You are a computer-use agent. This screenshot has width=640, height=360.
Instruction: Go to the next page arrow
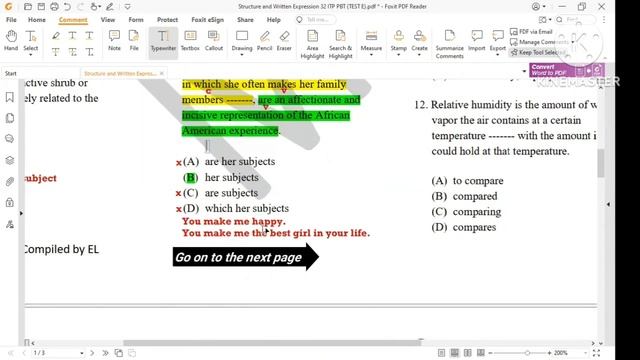tap(92, 353)
